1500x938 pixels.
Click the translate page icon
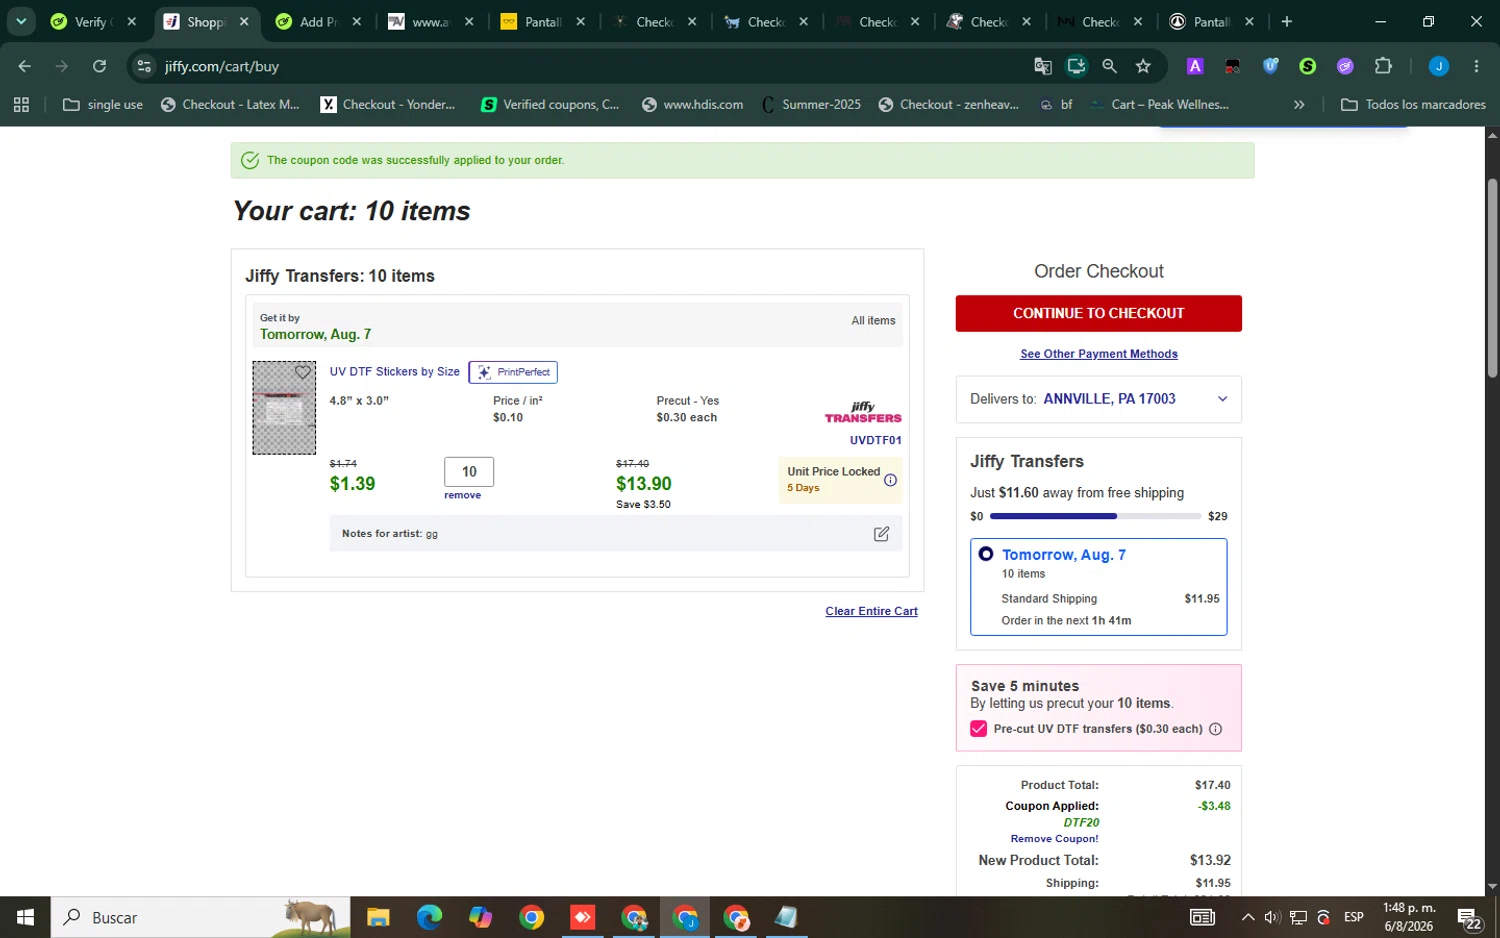point(1043,66)
